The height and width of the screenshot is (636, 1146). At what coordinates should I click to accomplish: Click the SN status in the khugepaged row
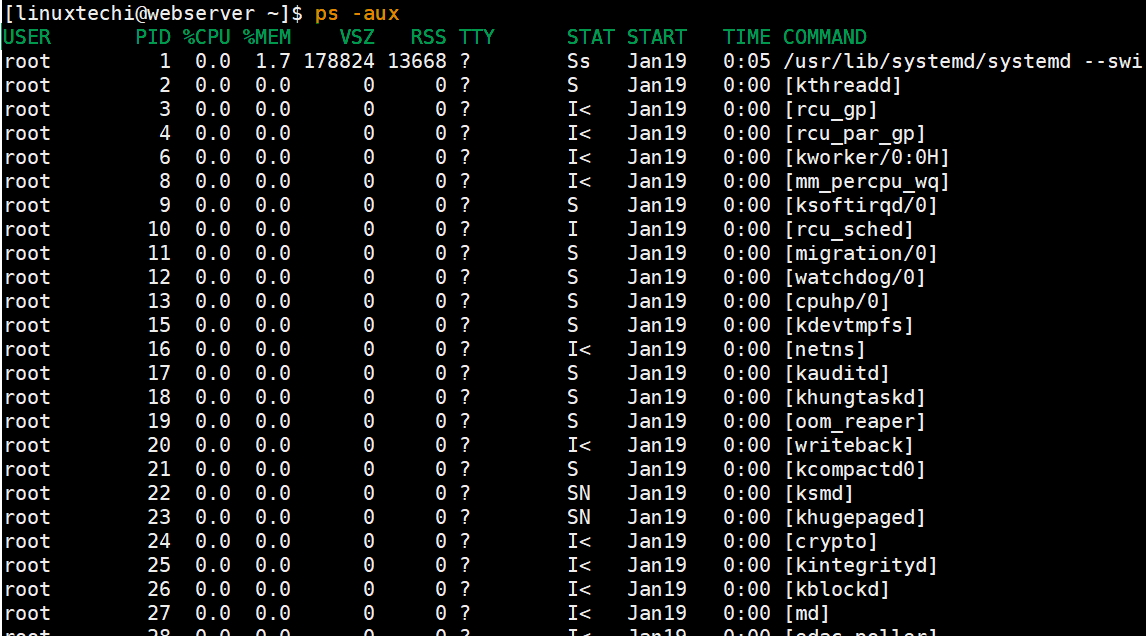[x=579, y=518]
